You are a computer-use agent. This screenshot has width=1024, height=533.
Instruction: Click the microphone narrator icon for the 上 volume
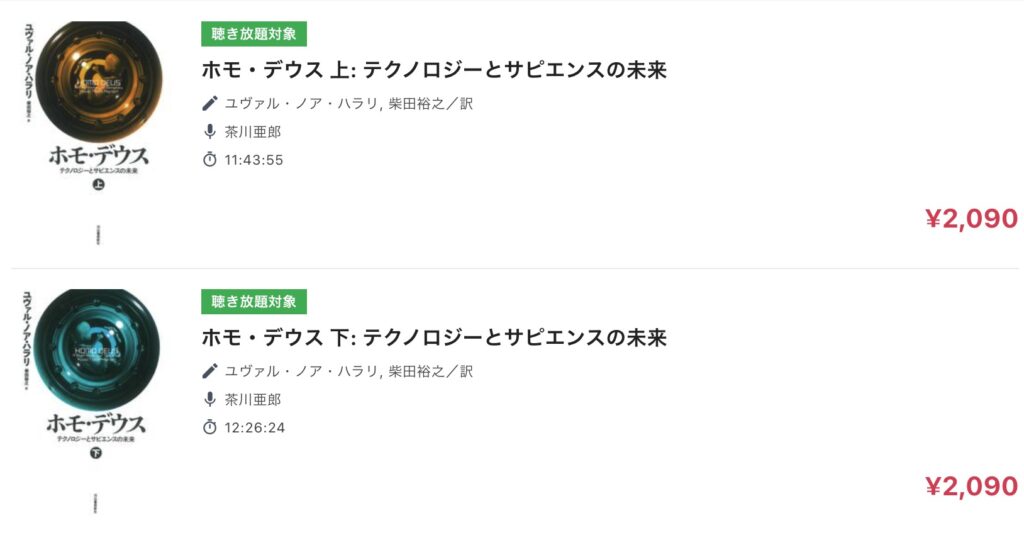click(210, 132)
